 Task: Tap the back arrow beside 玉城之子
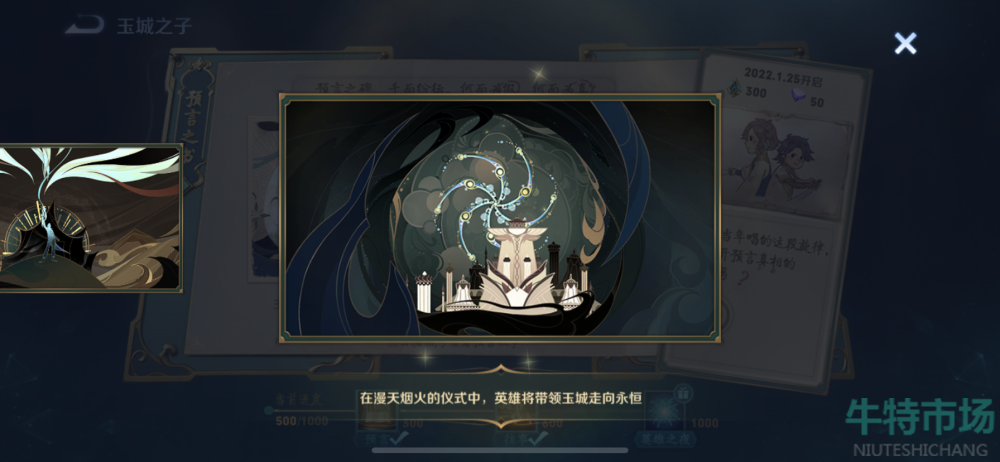point(84,26)
